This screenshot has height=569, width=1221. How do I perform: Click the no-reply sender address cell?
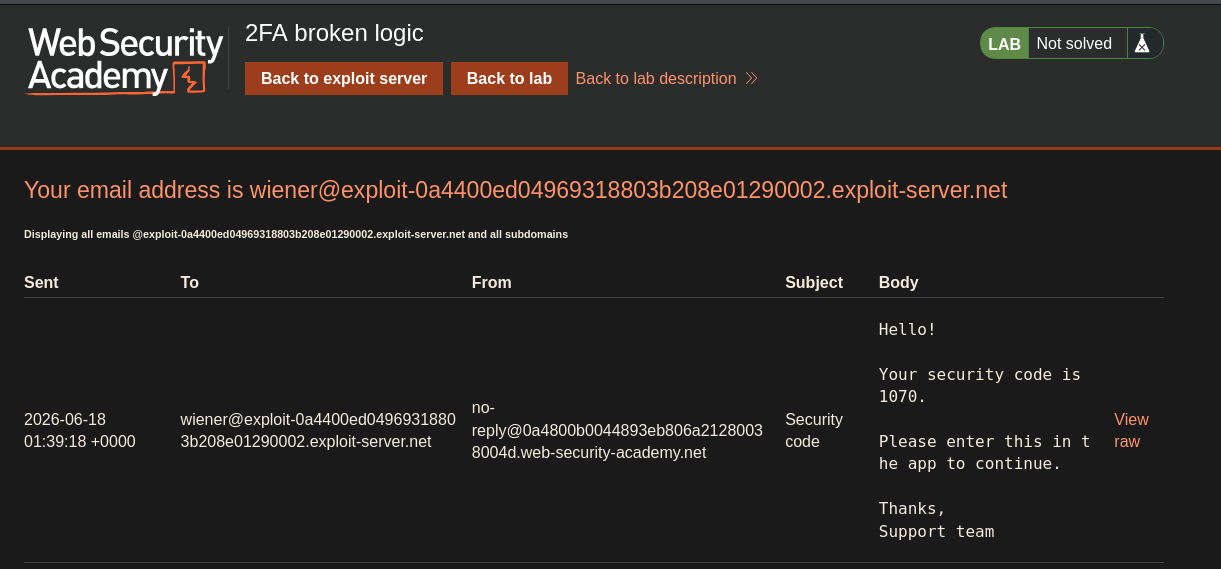point(617,430)
